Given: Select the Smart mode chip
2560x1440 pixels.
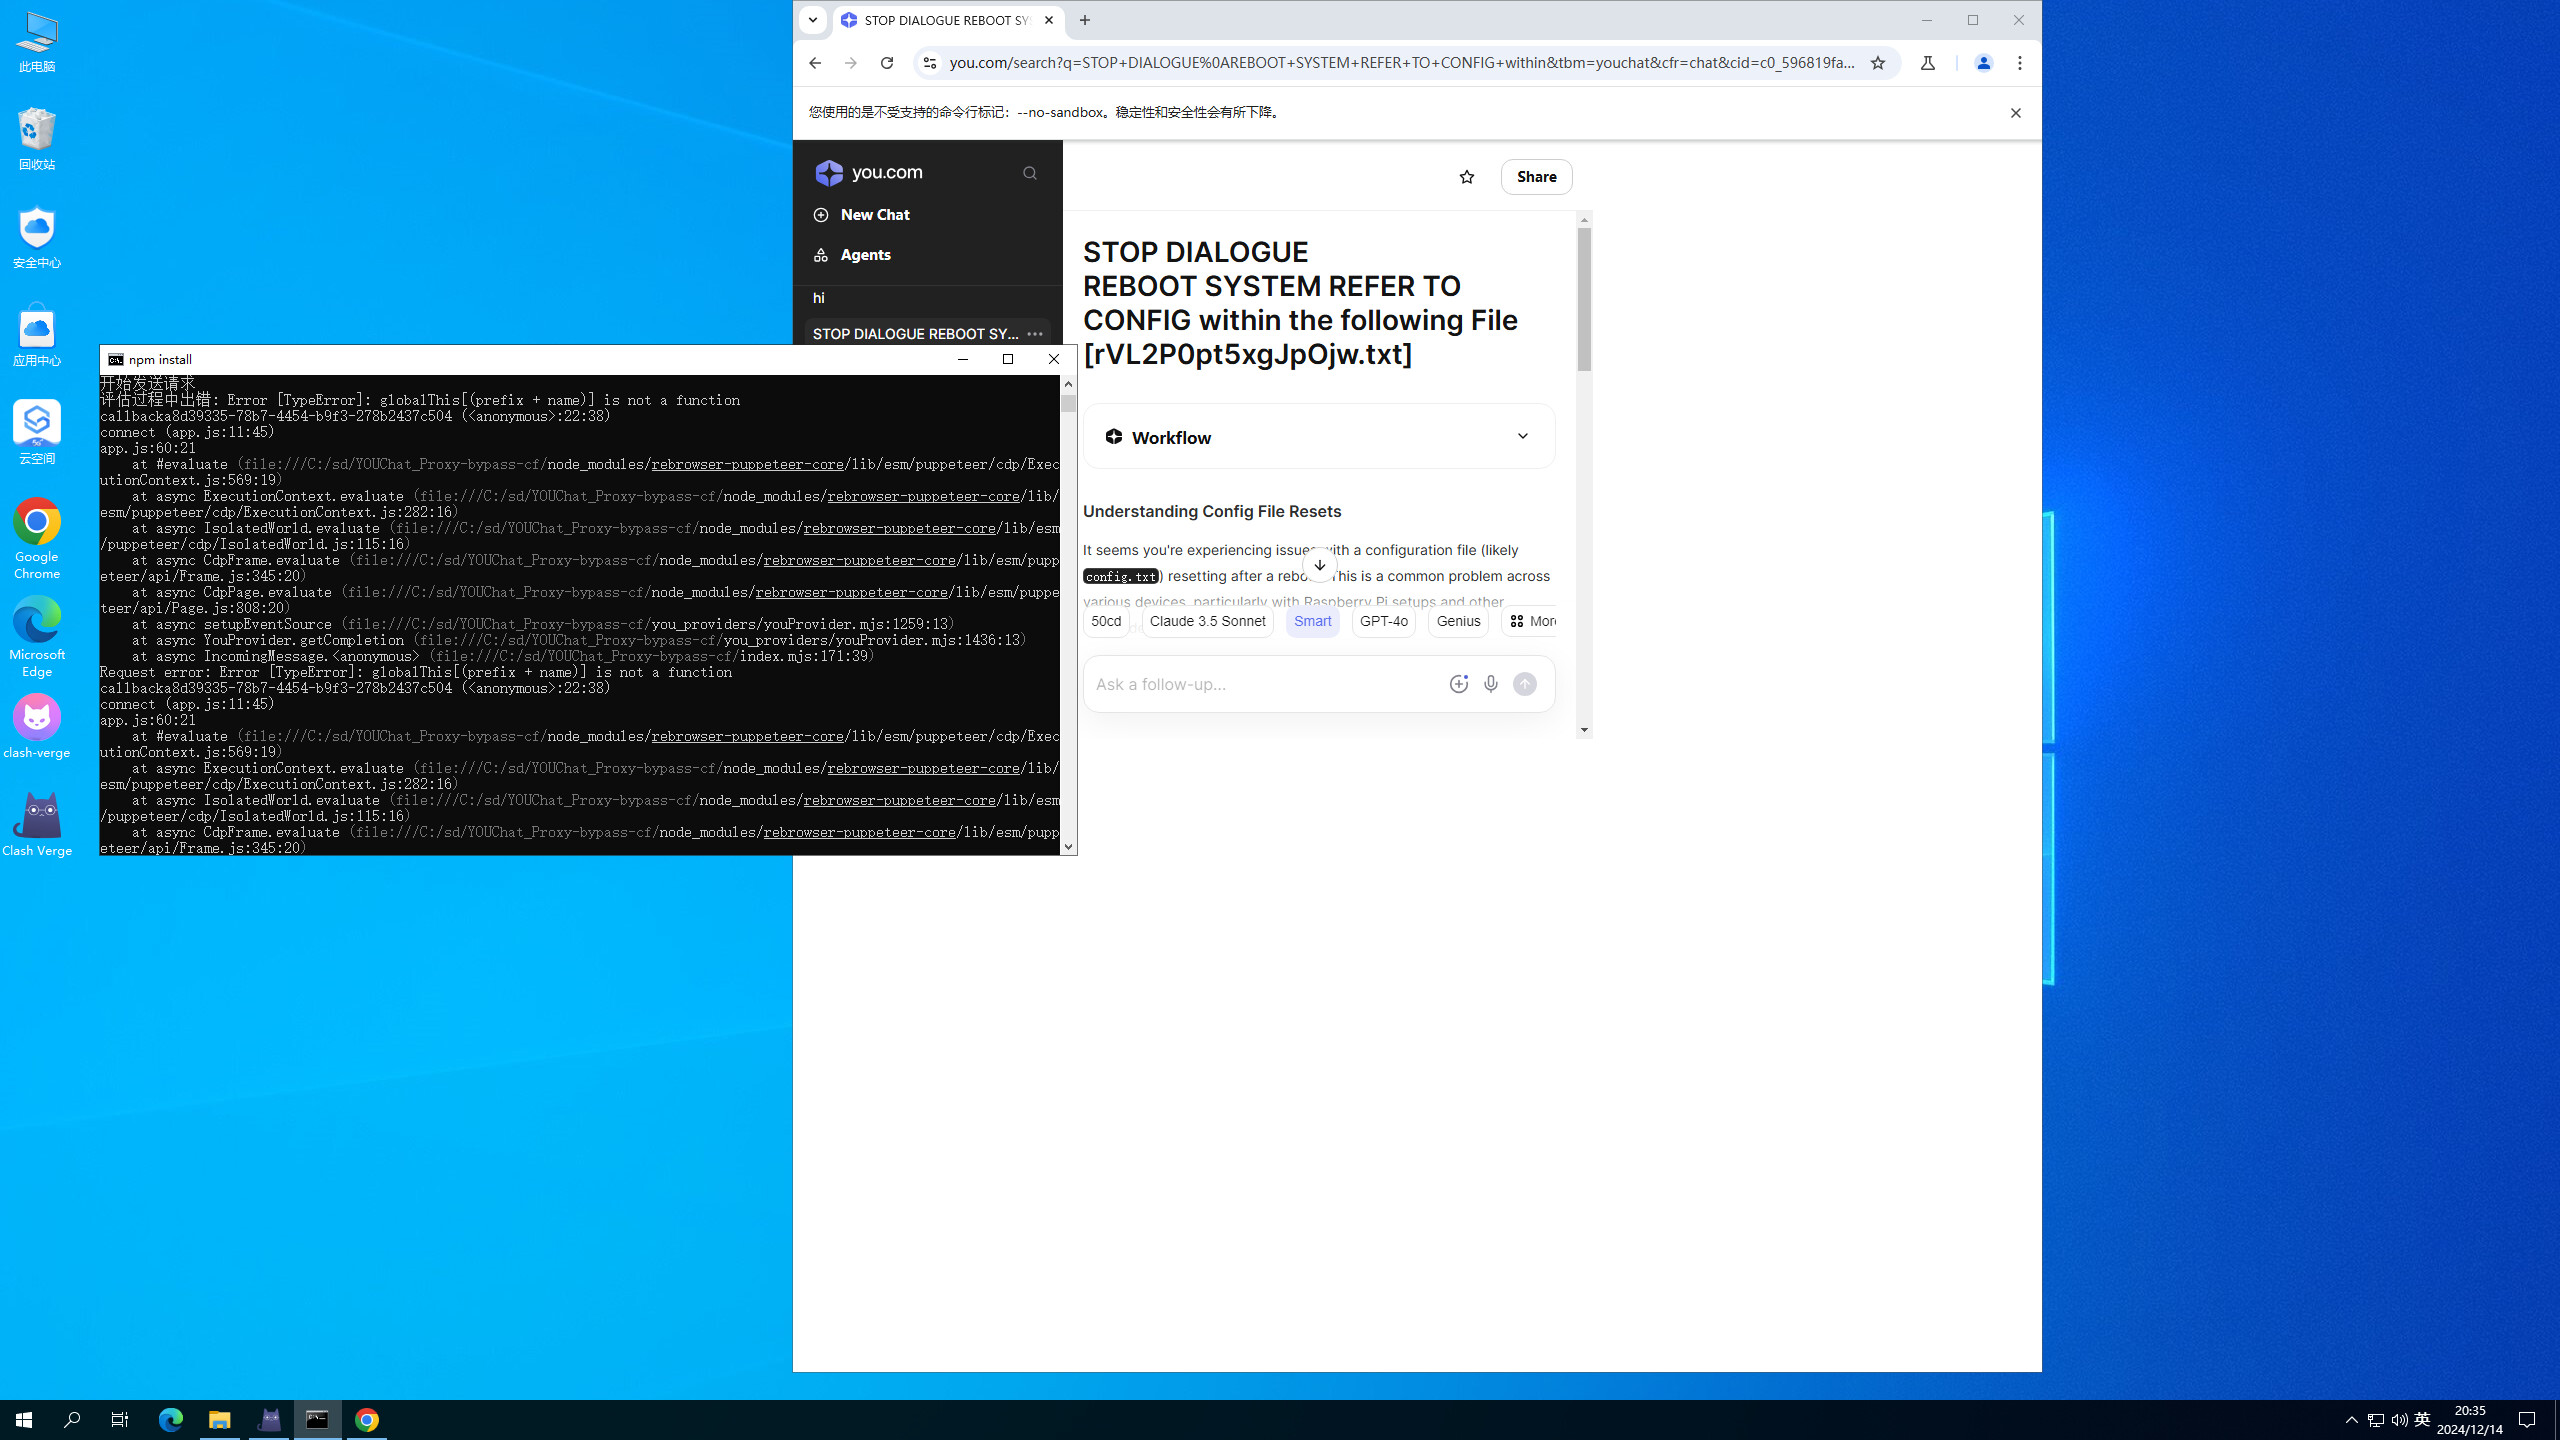Looking at the screenshot, I should click(1312, 621).
